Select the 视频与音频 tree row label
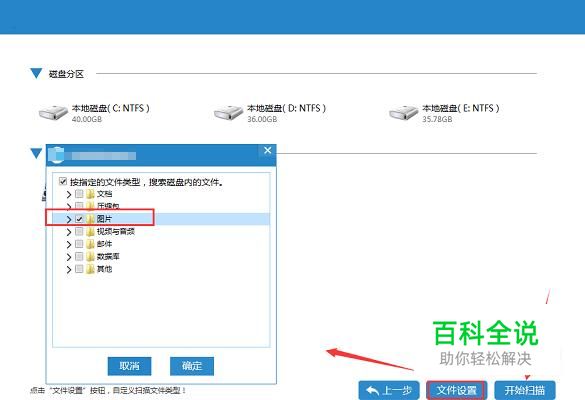The height and width of the screenshot is (400, 585). click(x=116, y=232)
